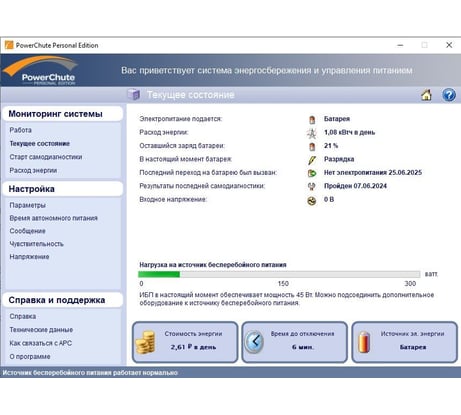
Task: Click power tower icon next to 1,08 кВтч
Action: pyautogui.click(x=312, y=133)
